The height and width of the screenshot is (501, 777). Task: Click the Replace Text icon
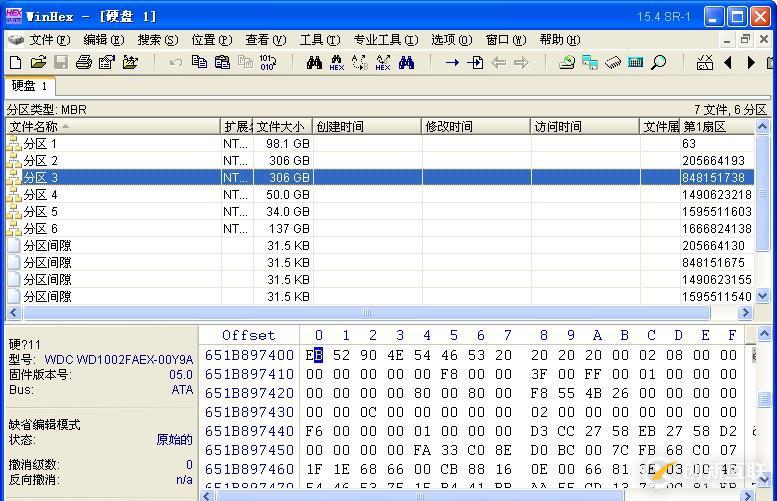pyautogui.click(x=360, y=62)
